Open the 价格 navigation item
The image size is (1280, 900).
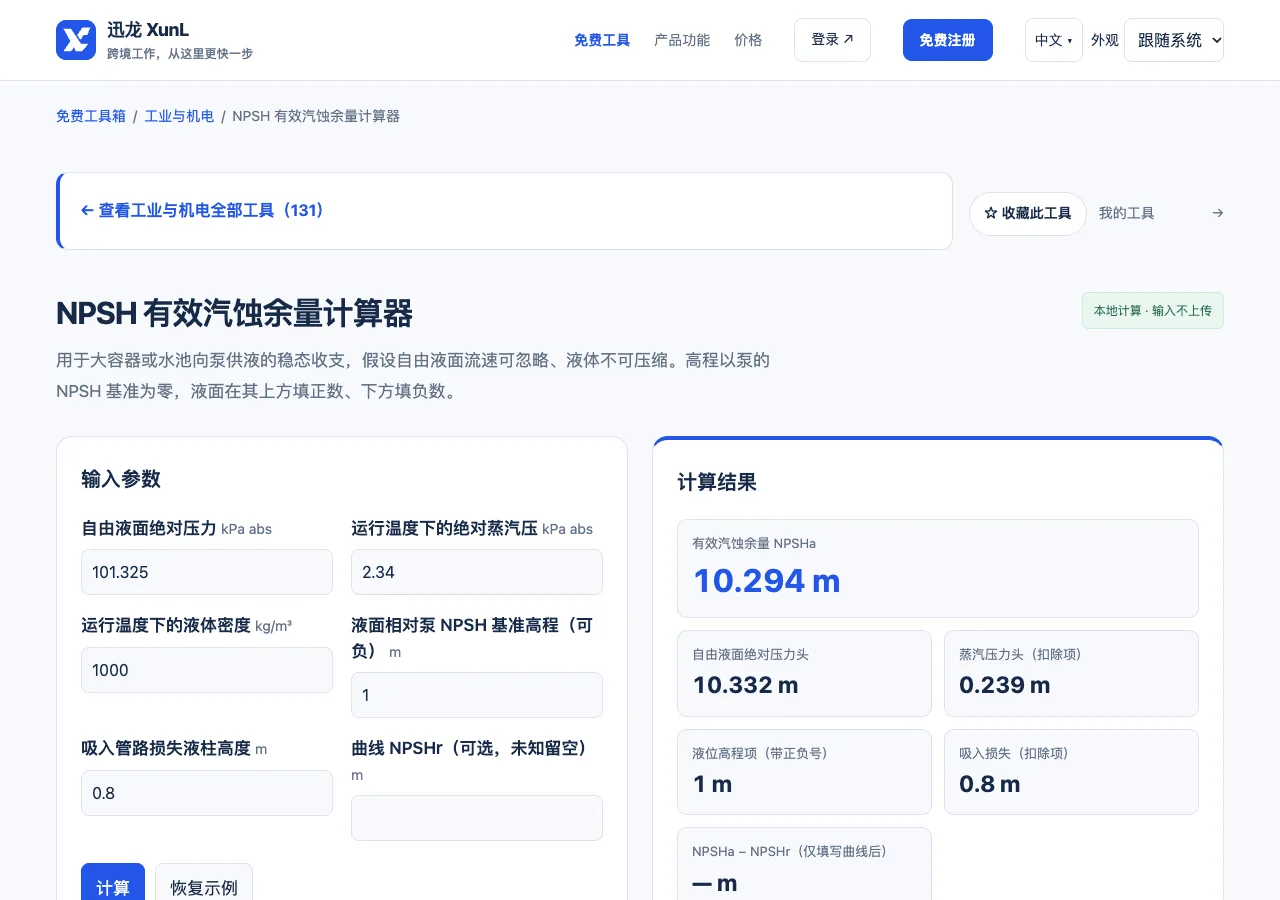(x=748, y=40)
